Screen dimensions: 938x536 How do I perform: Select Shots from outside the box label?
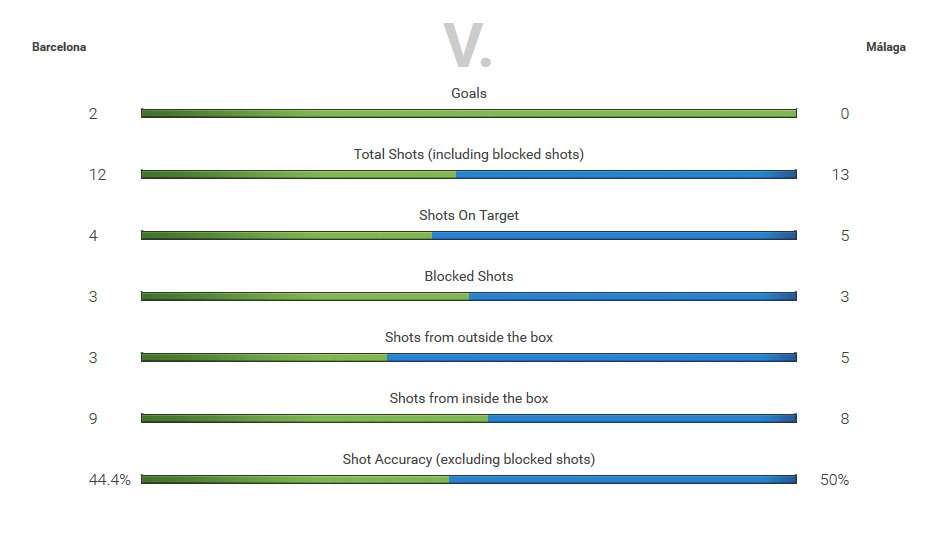coord(469,337)
